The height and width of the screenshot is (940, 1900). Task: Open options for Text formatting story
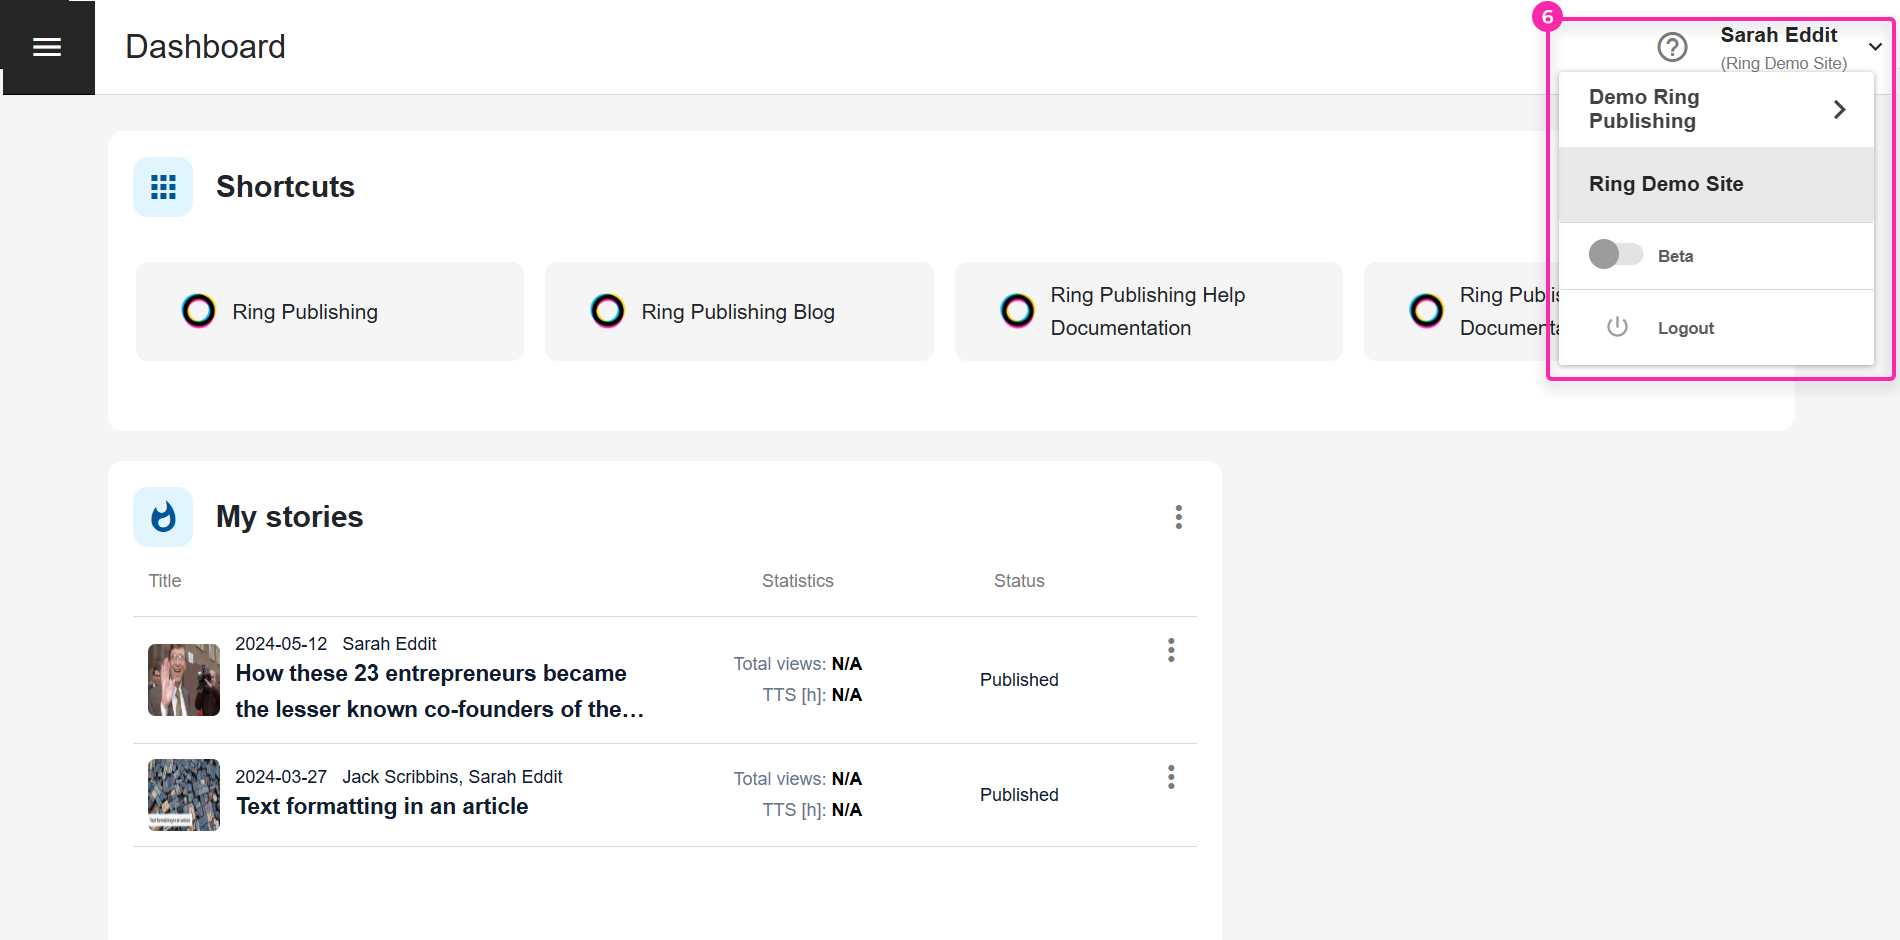click(1171, 778)
